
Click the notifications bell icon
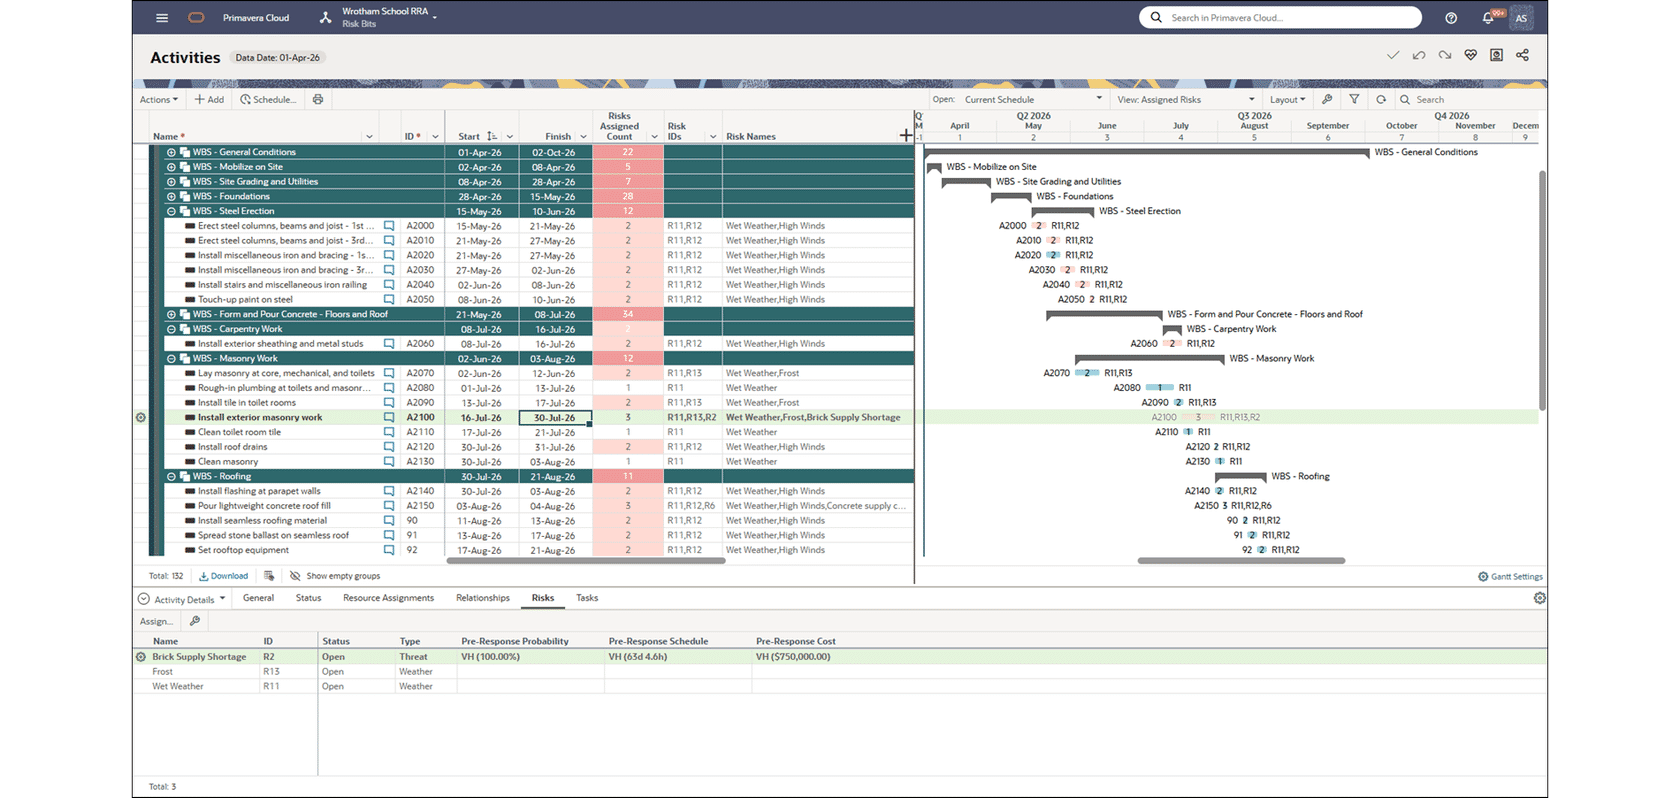tap(1488, 18)
